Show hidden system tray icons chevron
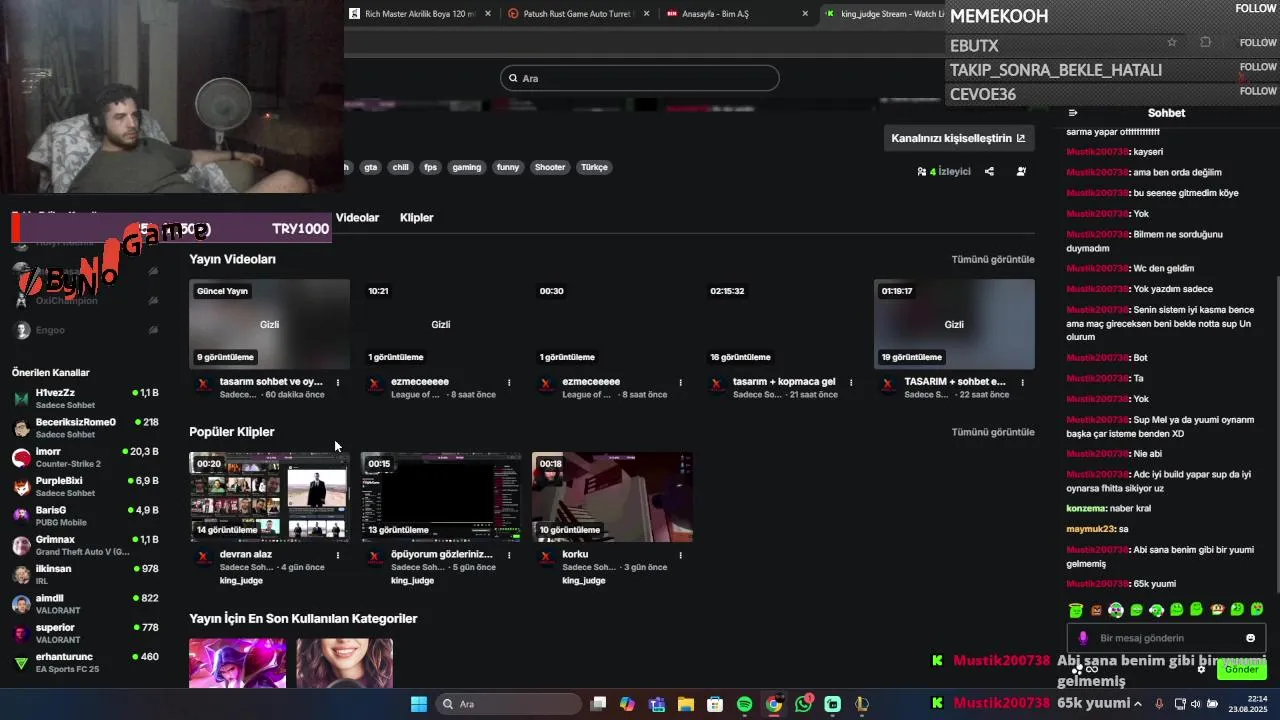The height and width of the screenshot is (720, 1280). pos(1140,704)
